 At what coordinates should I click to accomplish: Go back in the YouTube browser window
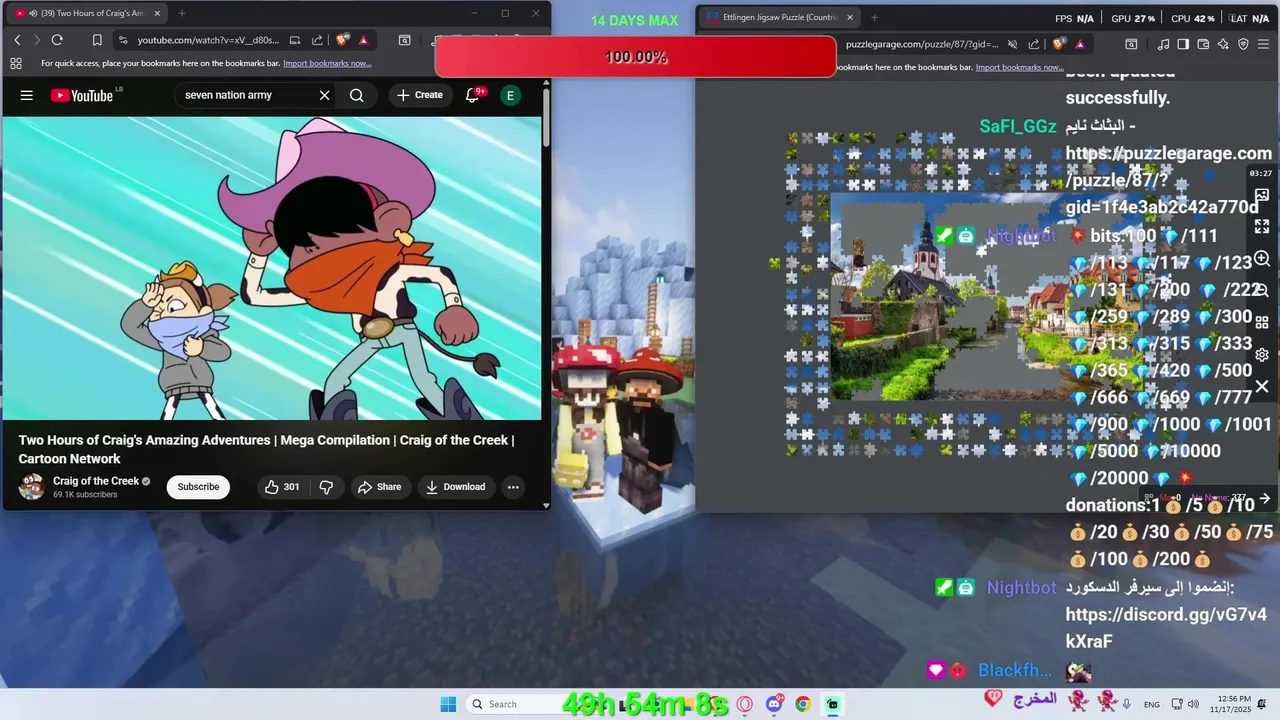[17, 40]
